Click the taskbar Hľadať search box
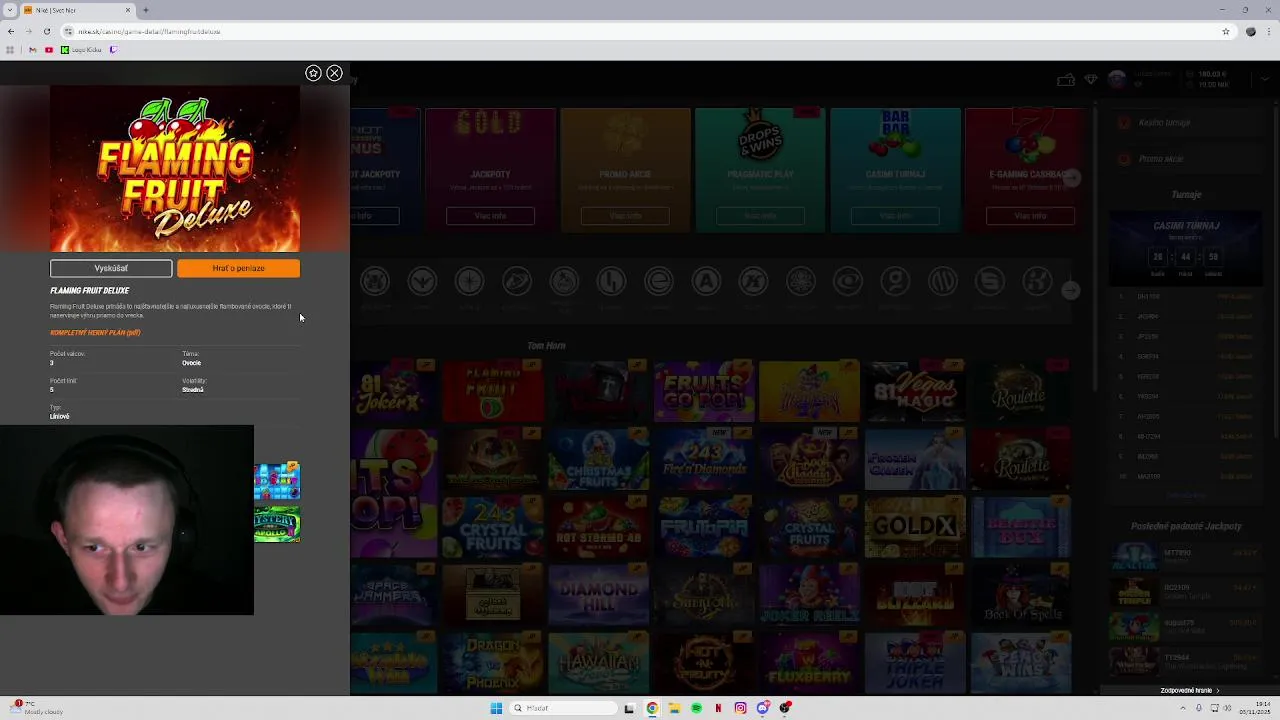The width and height of the screenshot is (1280, 720). [563, 708]
